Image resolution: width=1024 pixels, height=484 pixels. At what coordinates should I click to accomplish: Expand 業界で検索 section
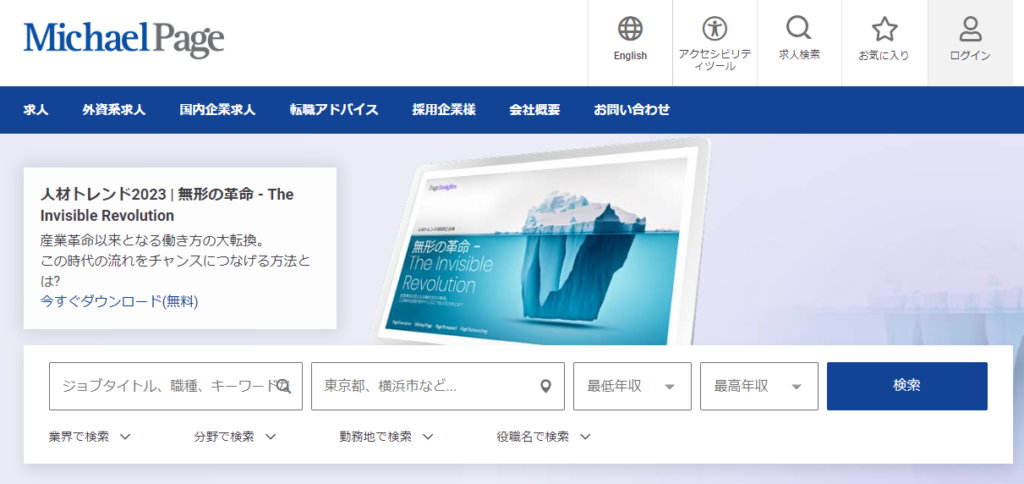coord(90,437)
